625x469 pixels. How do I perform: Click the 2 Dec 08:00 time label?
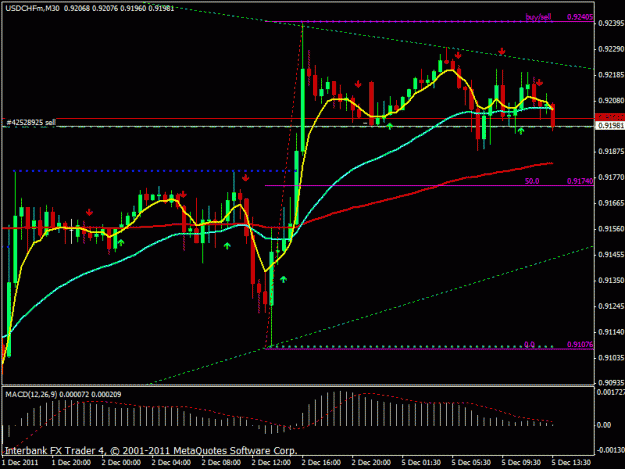221,463
